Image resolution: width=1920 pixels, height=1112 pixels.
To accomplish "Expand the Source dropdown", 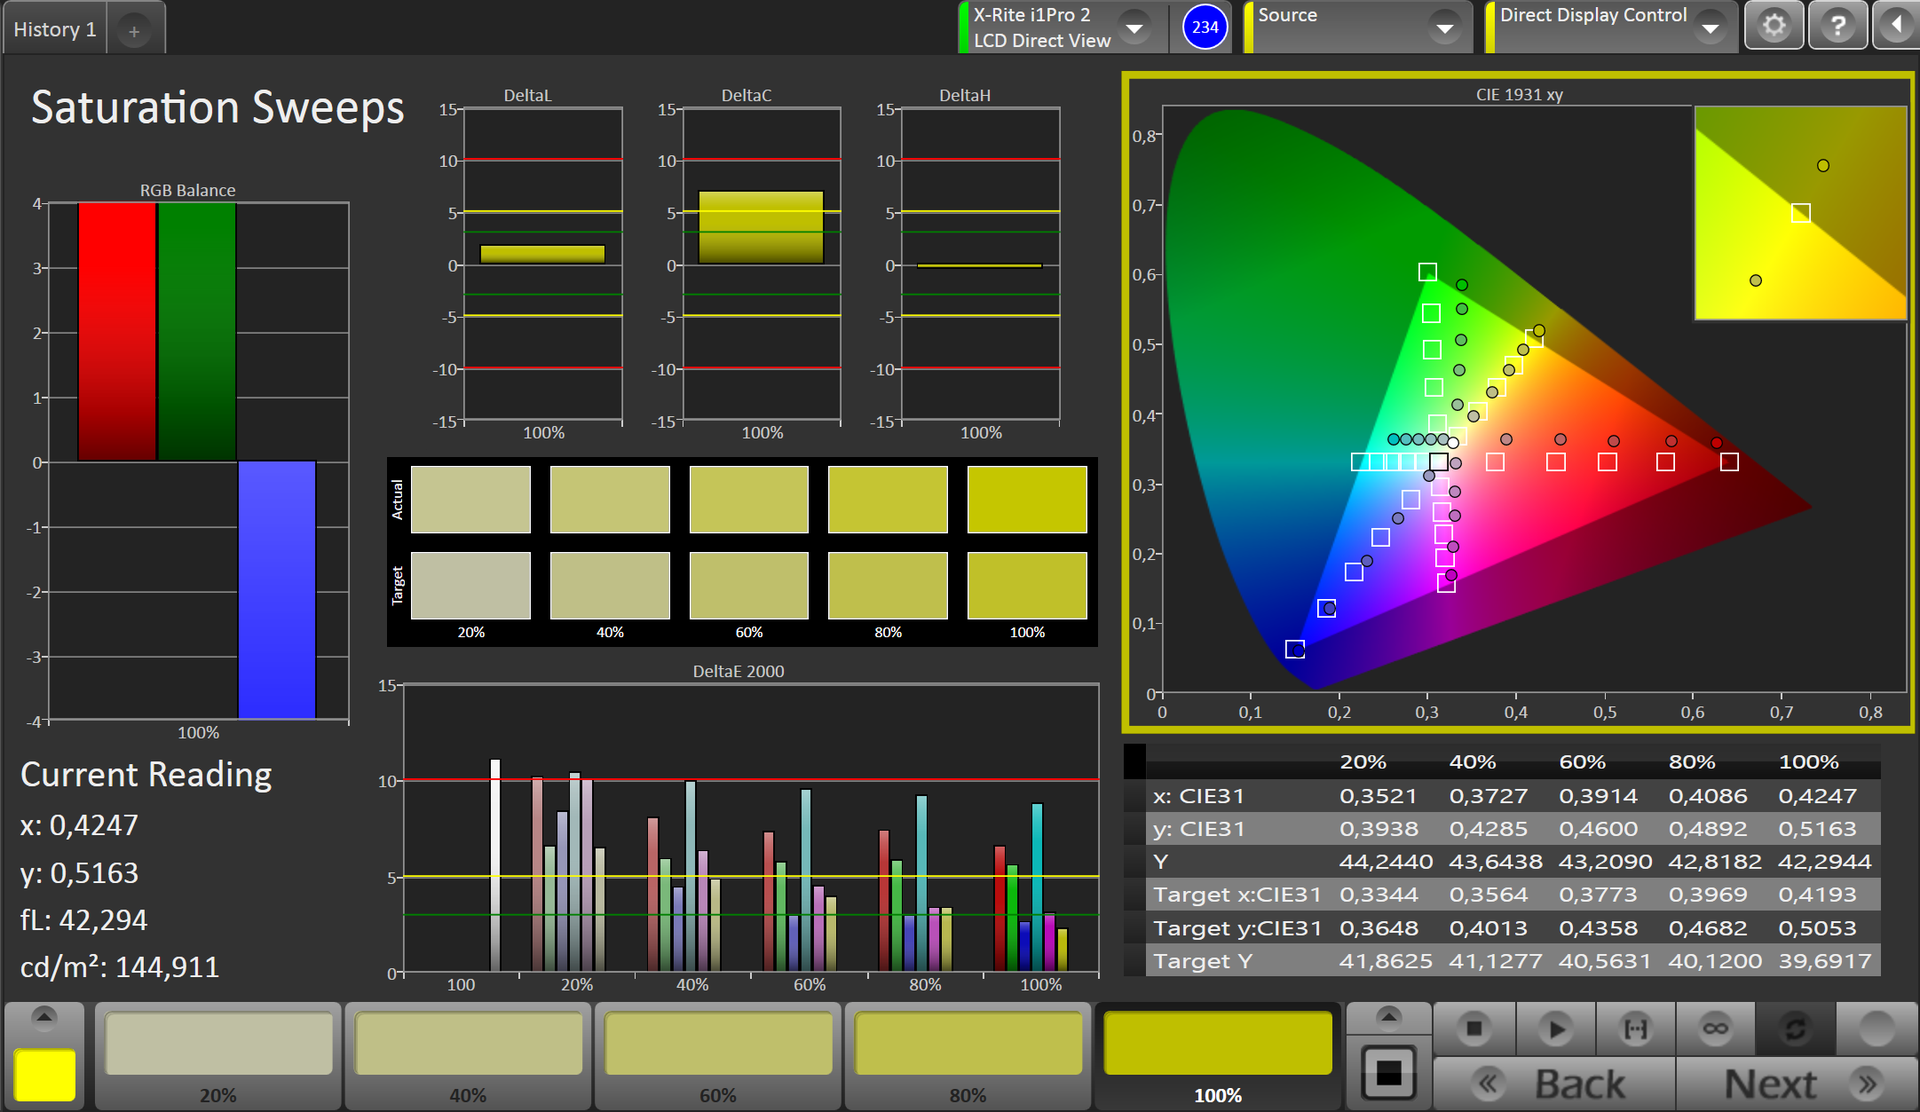I will [x=1444, y=27].
